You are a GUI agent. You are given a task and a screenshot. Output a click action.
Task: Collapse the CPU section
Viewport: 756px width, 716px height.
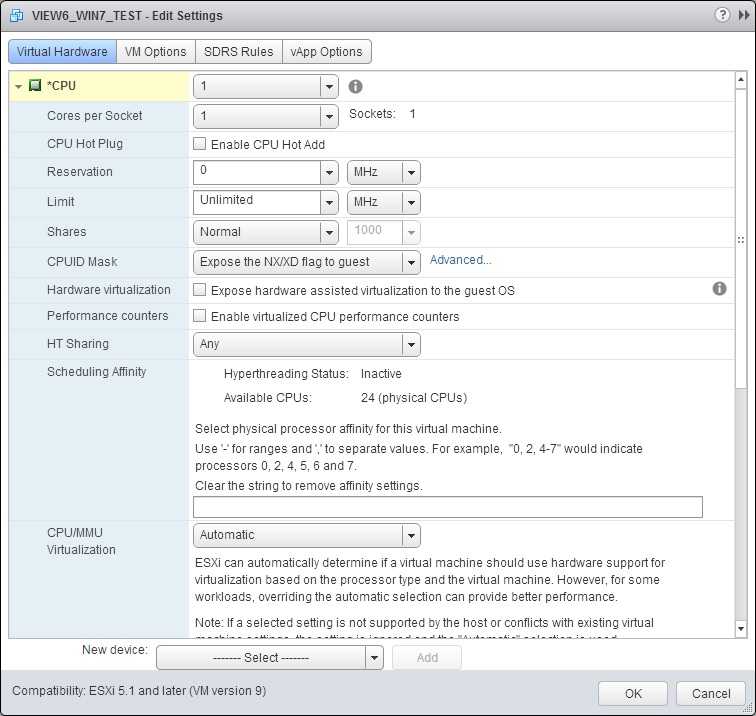pos(18,87)
